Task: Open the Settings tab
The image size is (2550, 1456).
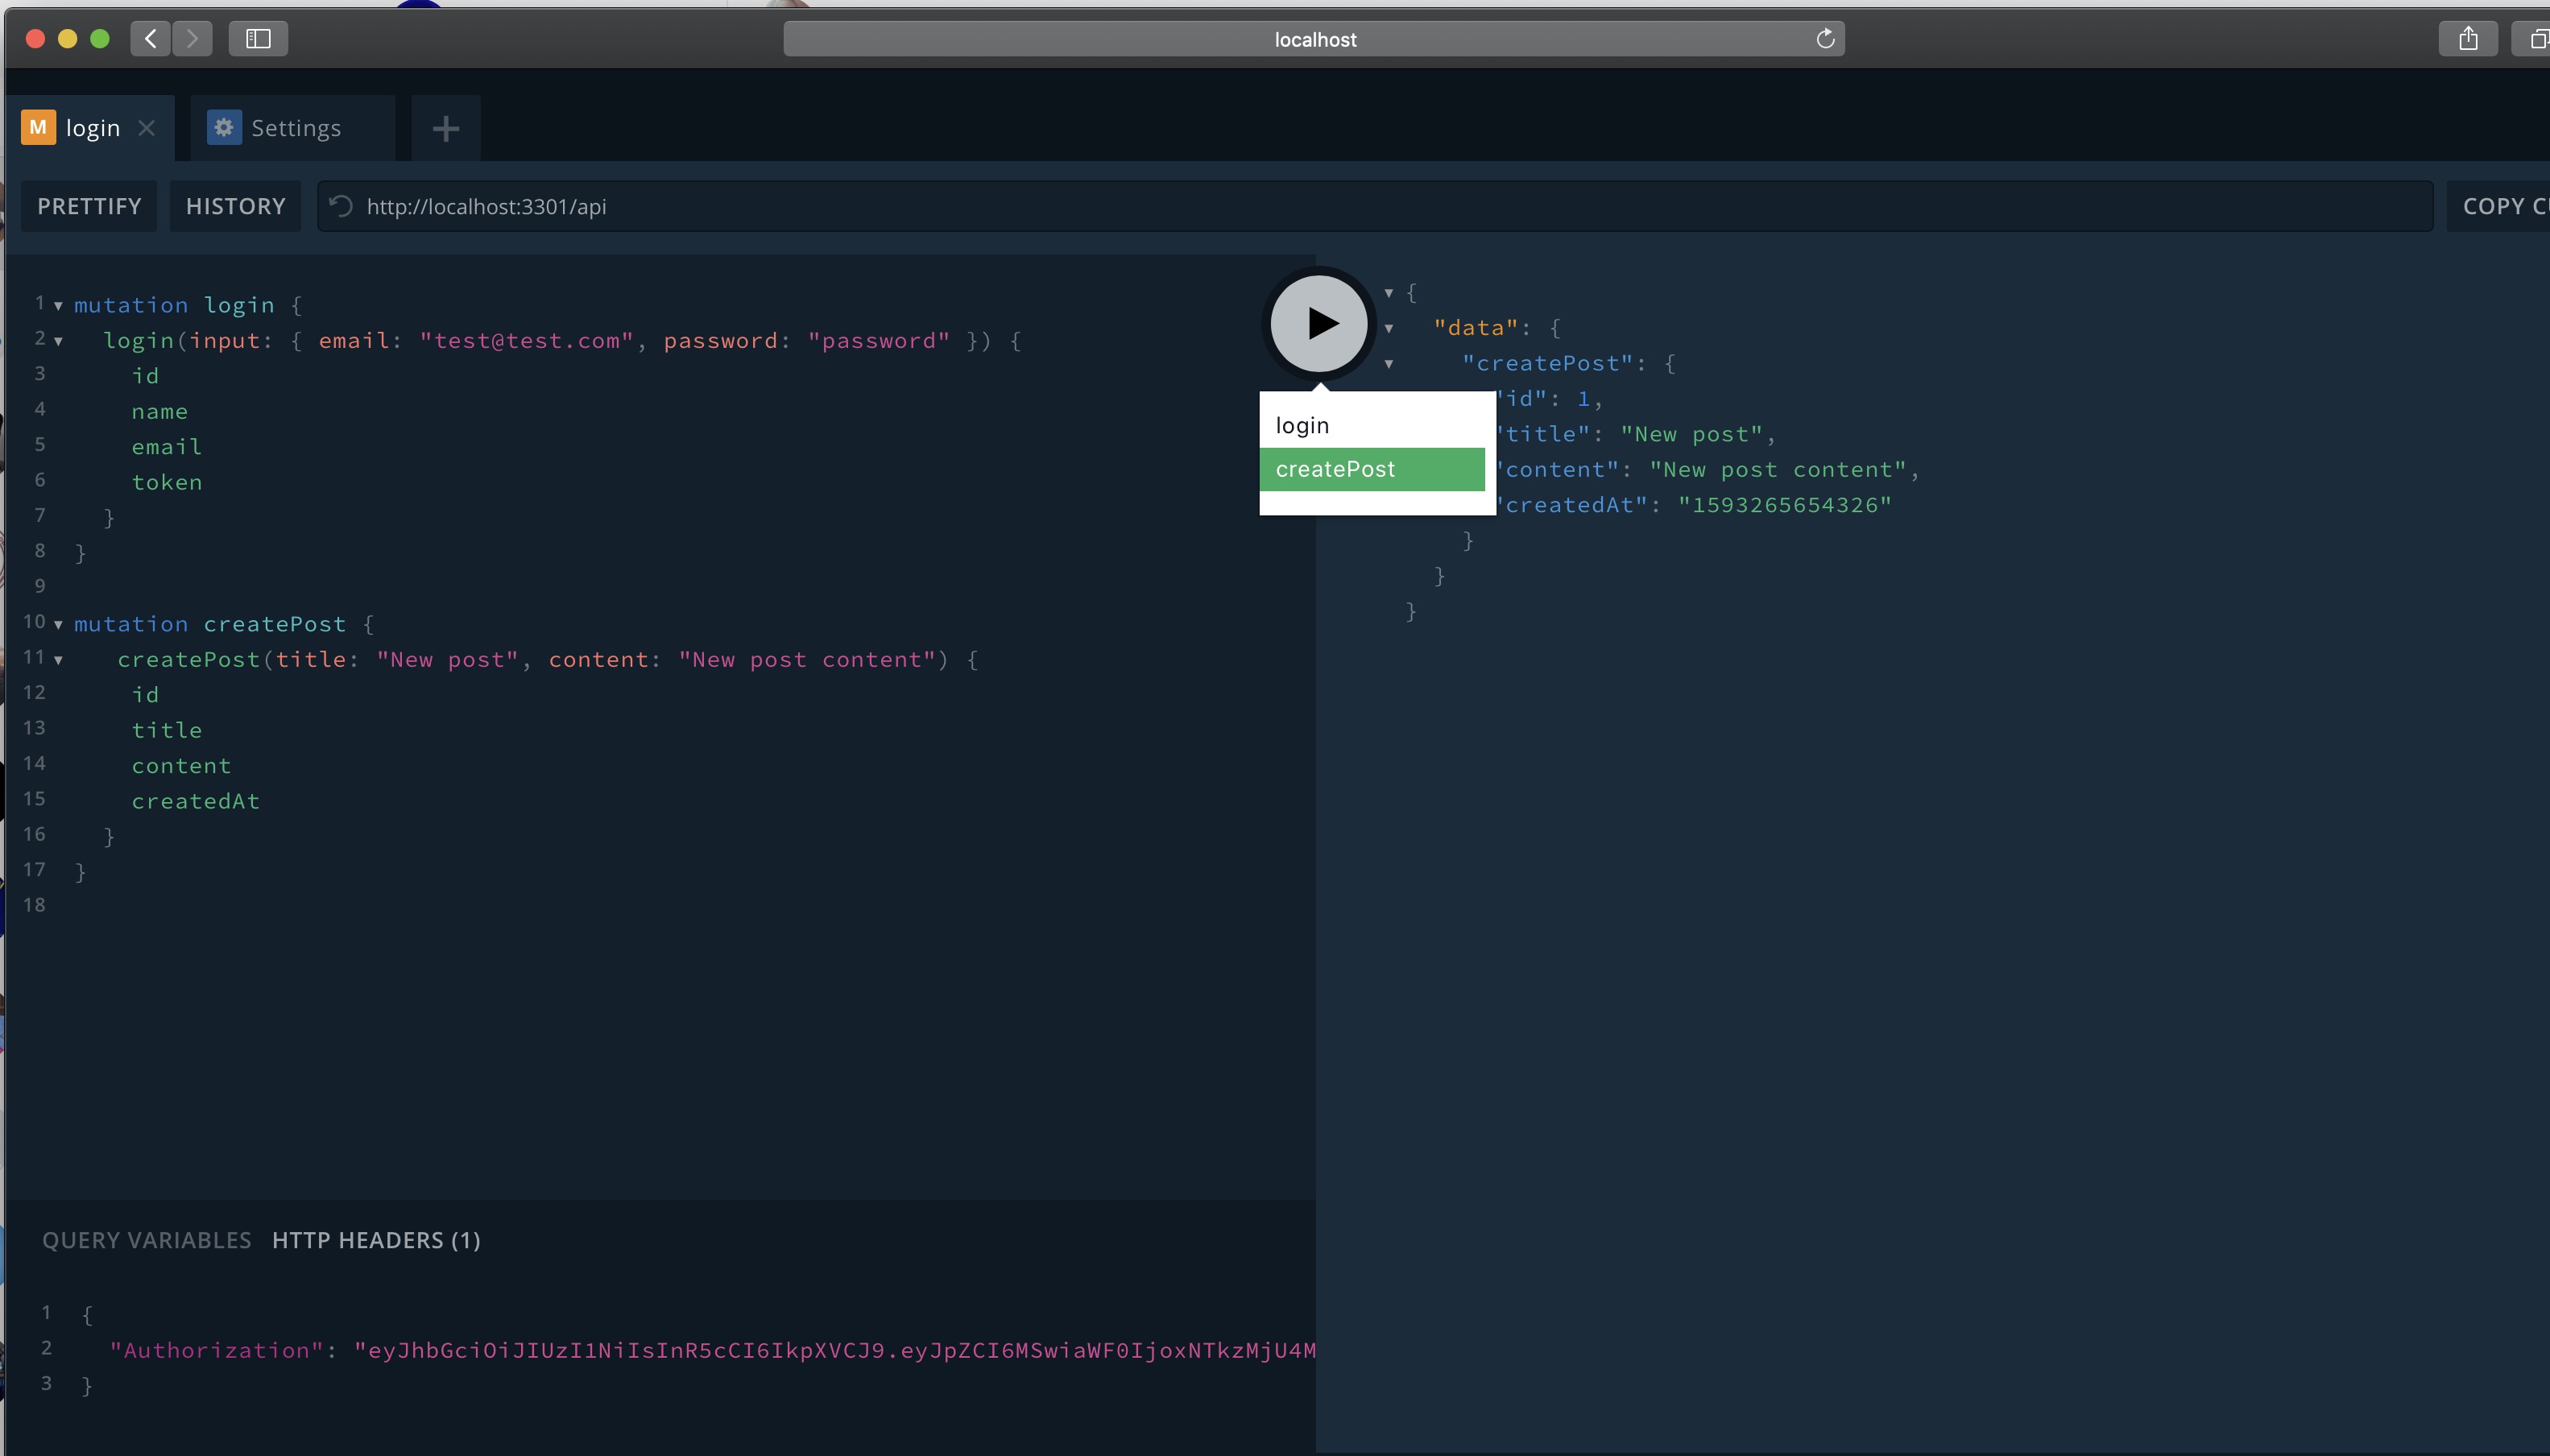Action: [292, 128]
